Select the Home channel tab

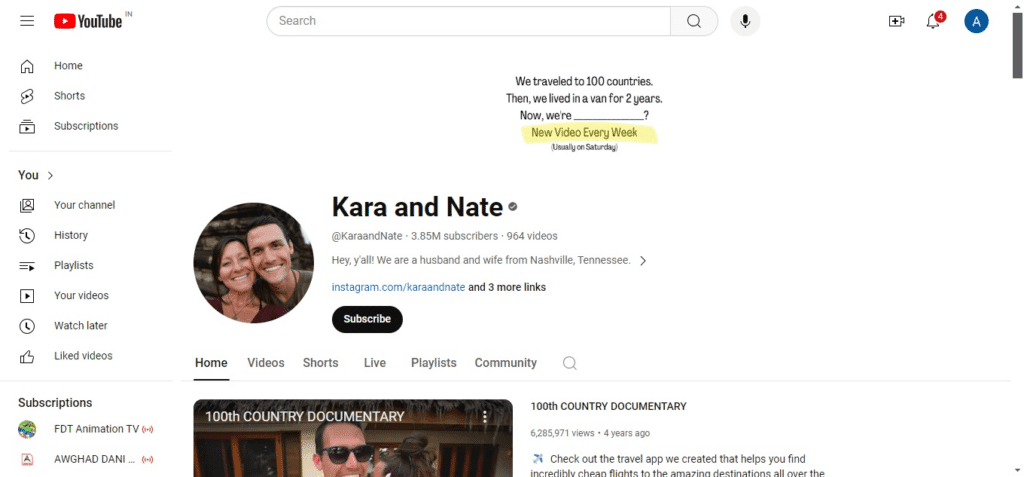coord(211,363)
